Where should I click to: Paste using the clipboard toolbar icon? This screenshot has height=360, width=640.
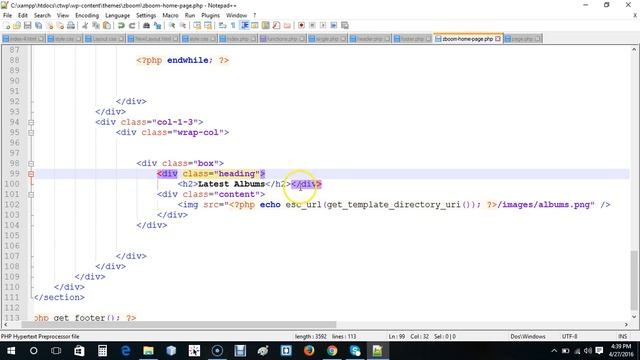(107, 25)
